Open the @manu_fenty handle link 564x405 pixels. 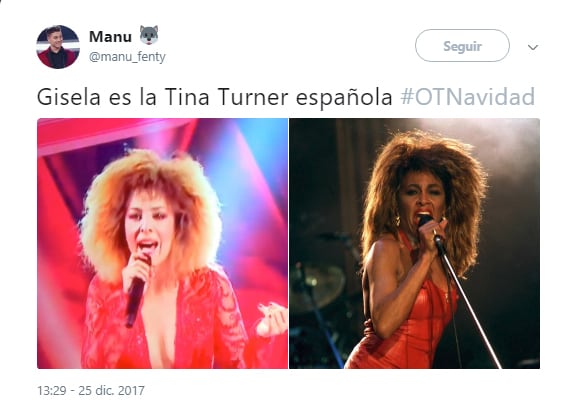(x=127, y=57)
